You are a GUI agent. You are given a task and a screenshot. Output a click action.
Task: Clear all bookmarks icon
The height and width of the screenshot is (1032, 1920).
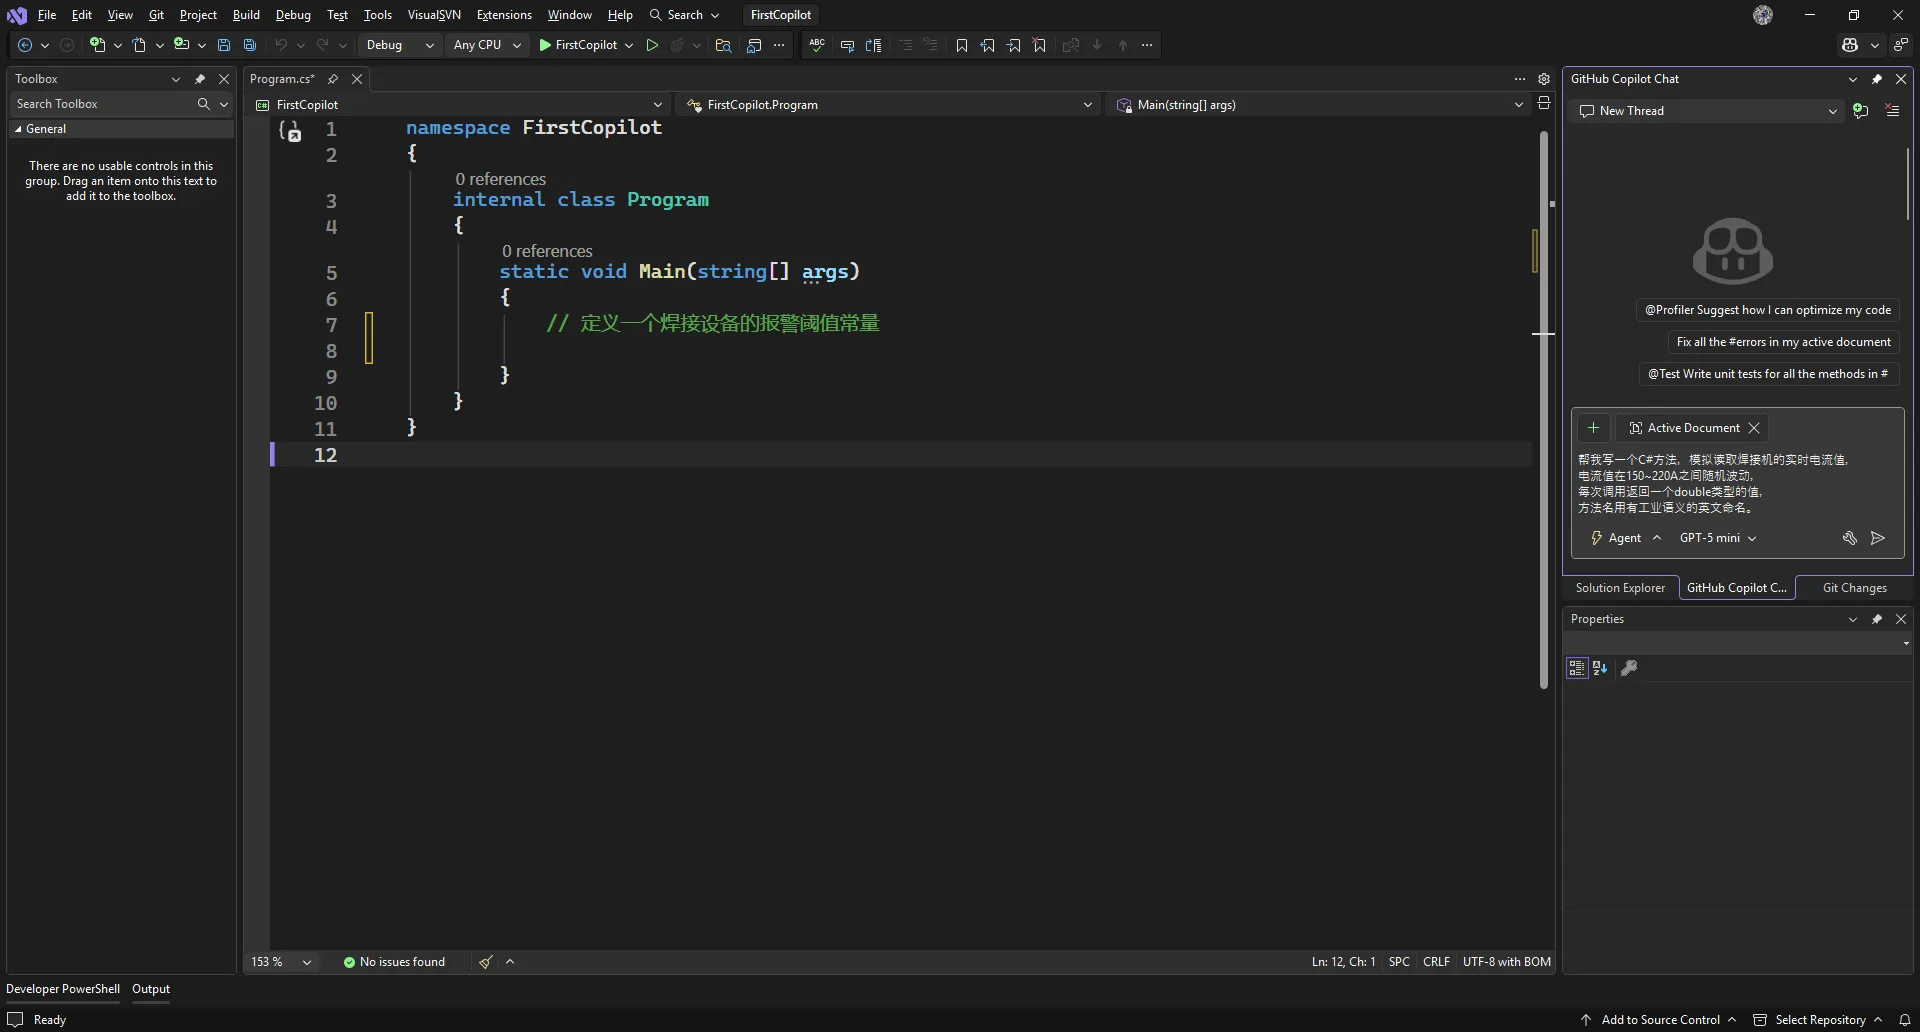pyautogui.click(x=1040, y=45)
